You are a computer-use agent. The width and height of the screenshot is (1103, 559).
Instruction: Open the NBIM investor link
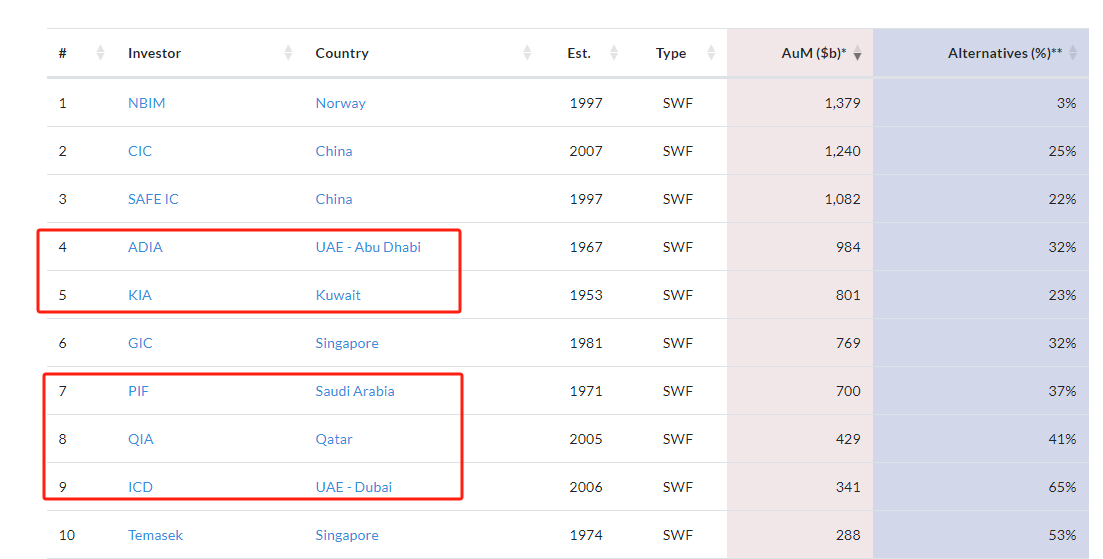[146, 103]
